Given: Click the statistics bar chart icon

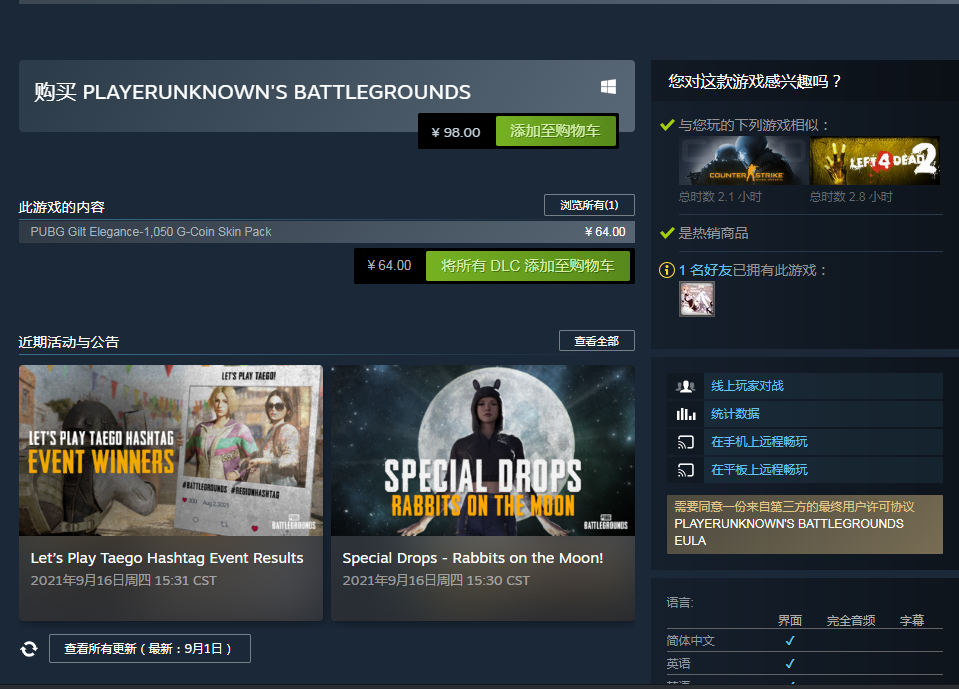Looking at the screenshot, I should [686, 415].
